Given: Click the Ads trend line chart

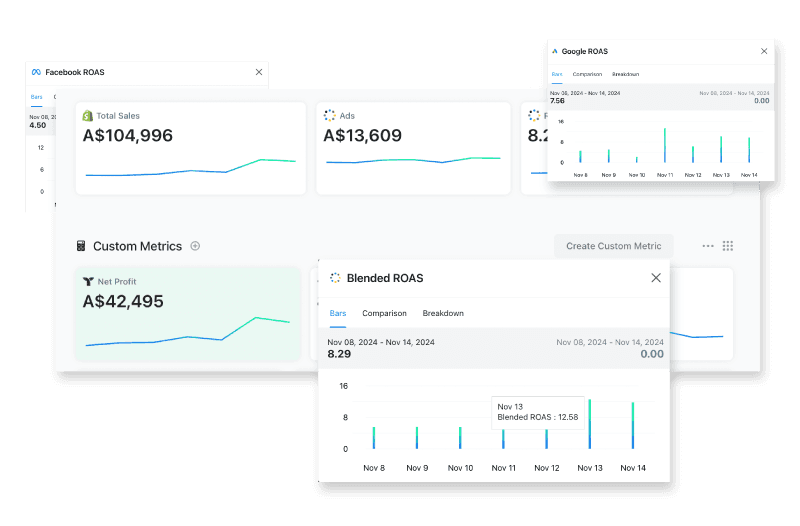Looking at the screenshot, I should click(413, 160).
